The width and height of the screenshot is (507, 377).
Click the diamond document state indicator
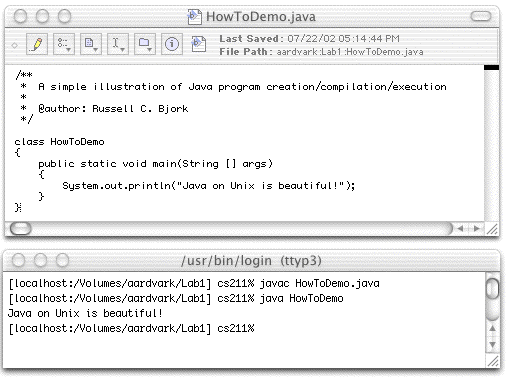pos(15,45)
